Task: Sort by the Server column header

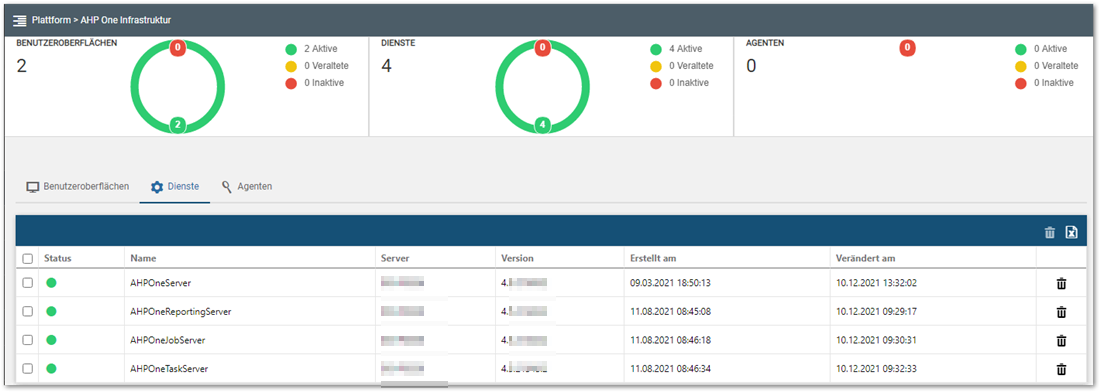Action: point(394,259)
